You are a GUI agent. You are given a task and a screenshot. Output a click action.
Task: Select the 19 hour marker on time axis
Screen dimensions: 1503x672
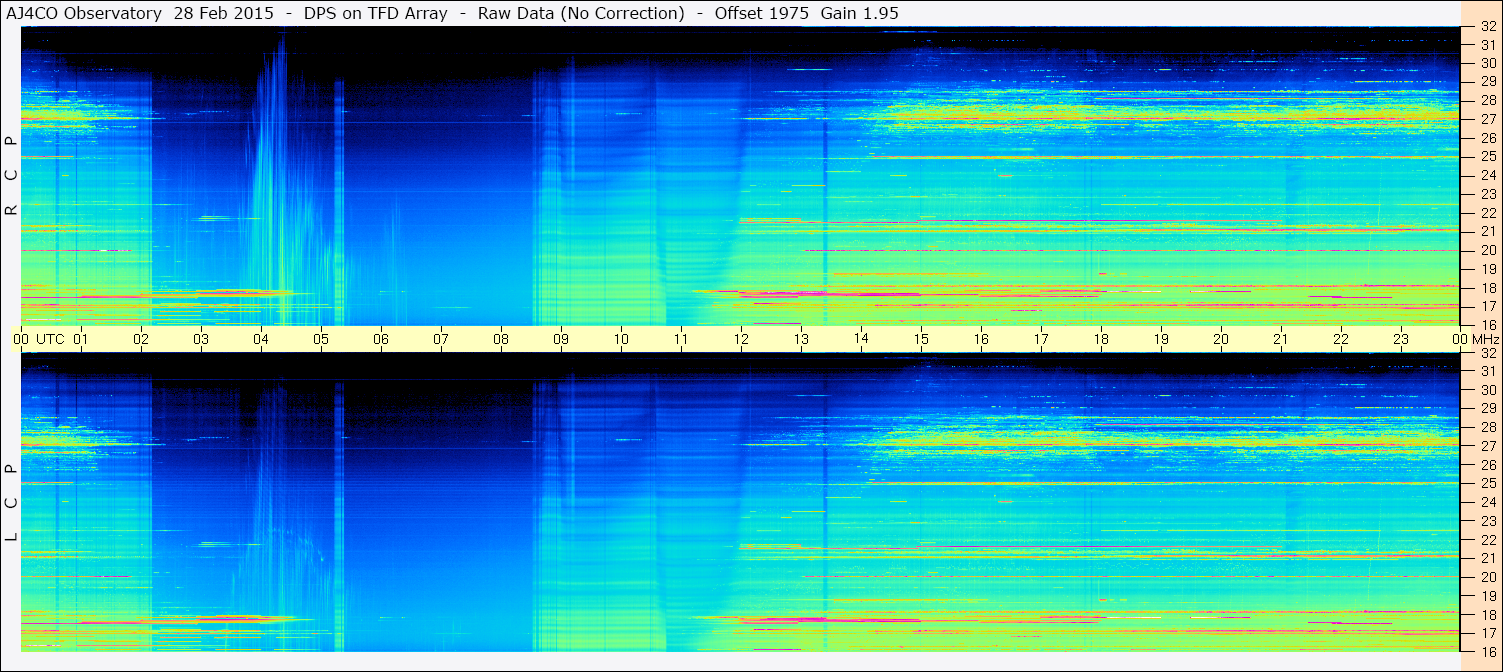(1161, 339)
